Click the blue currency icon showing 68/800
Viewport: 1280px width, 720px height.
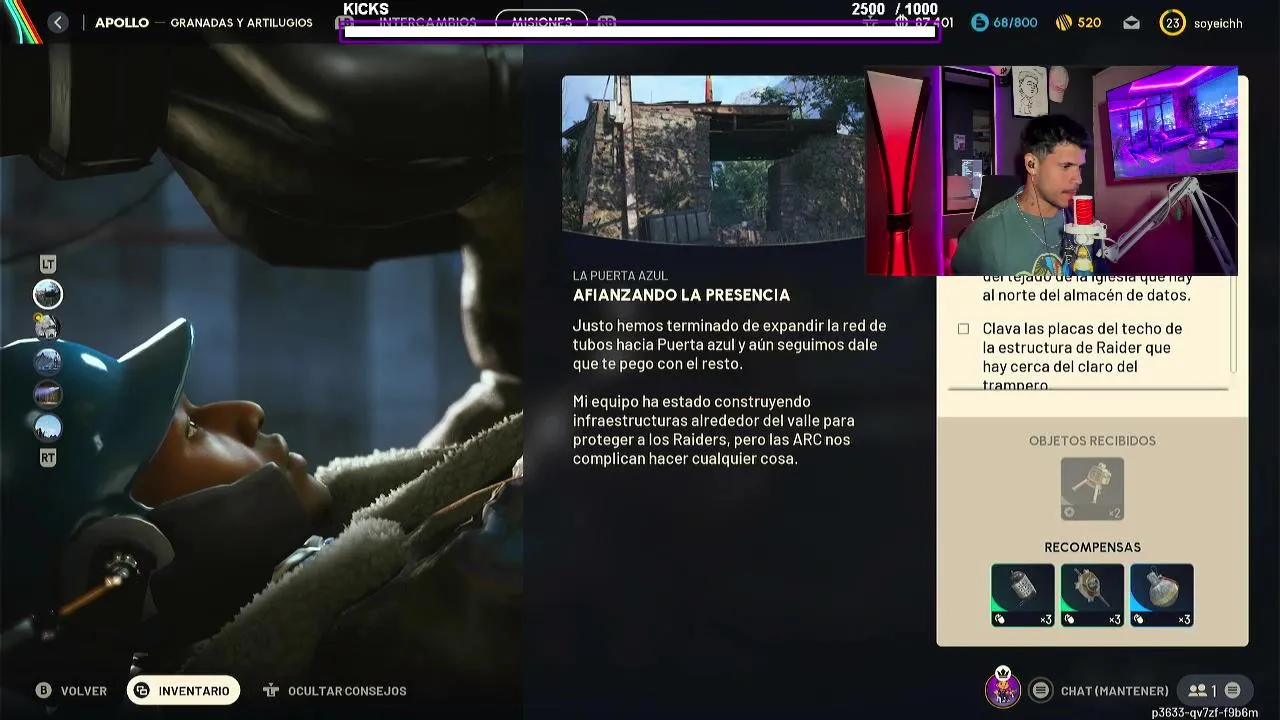point(980,22)
